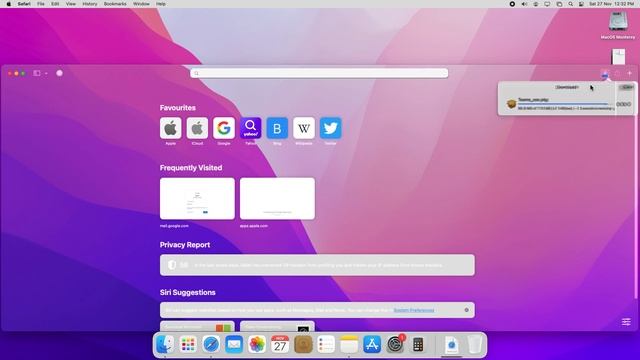The width and height of the screenshot is (640, 360).
Task: Click the privacy shield icon in toolbar
Action: (x=60, y=73)
